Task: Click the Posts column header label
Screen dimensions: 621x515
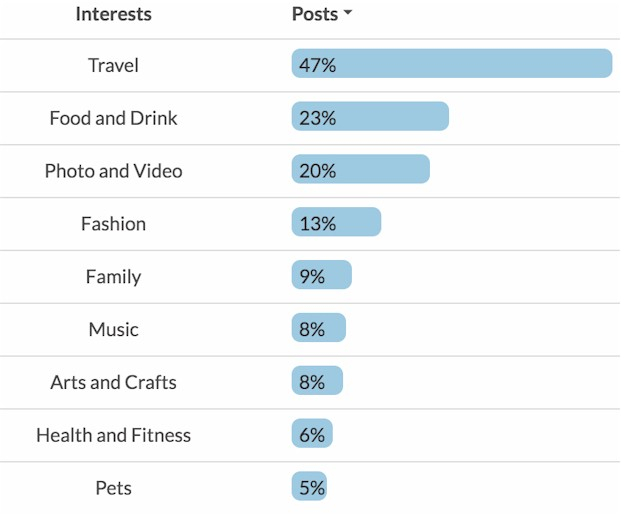Action: pyautogui.click(x=315, y=14)
